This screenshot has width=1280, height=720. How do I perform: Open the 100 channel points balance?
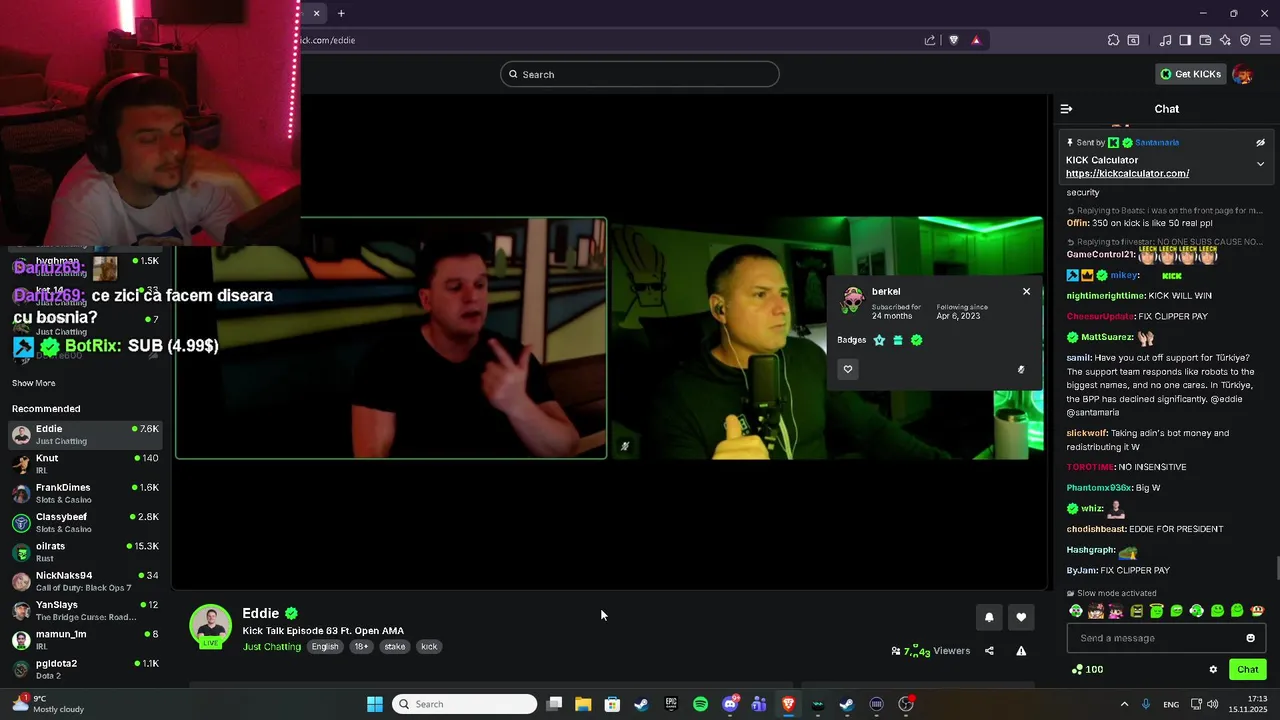coord(1087,670)
